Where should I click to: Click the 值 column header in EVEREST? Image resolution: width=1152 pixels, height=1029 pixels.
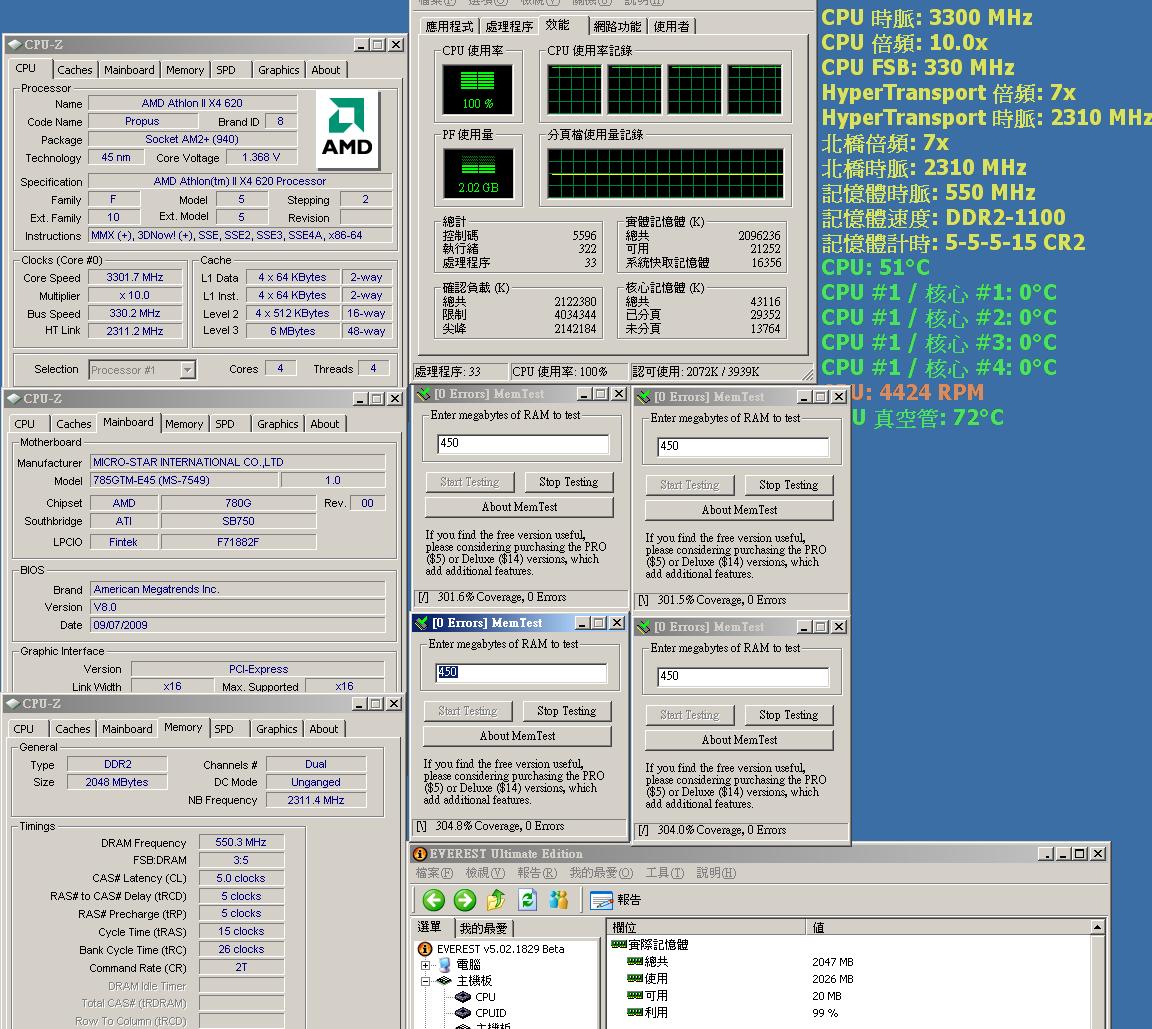(818, 928)
